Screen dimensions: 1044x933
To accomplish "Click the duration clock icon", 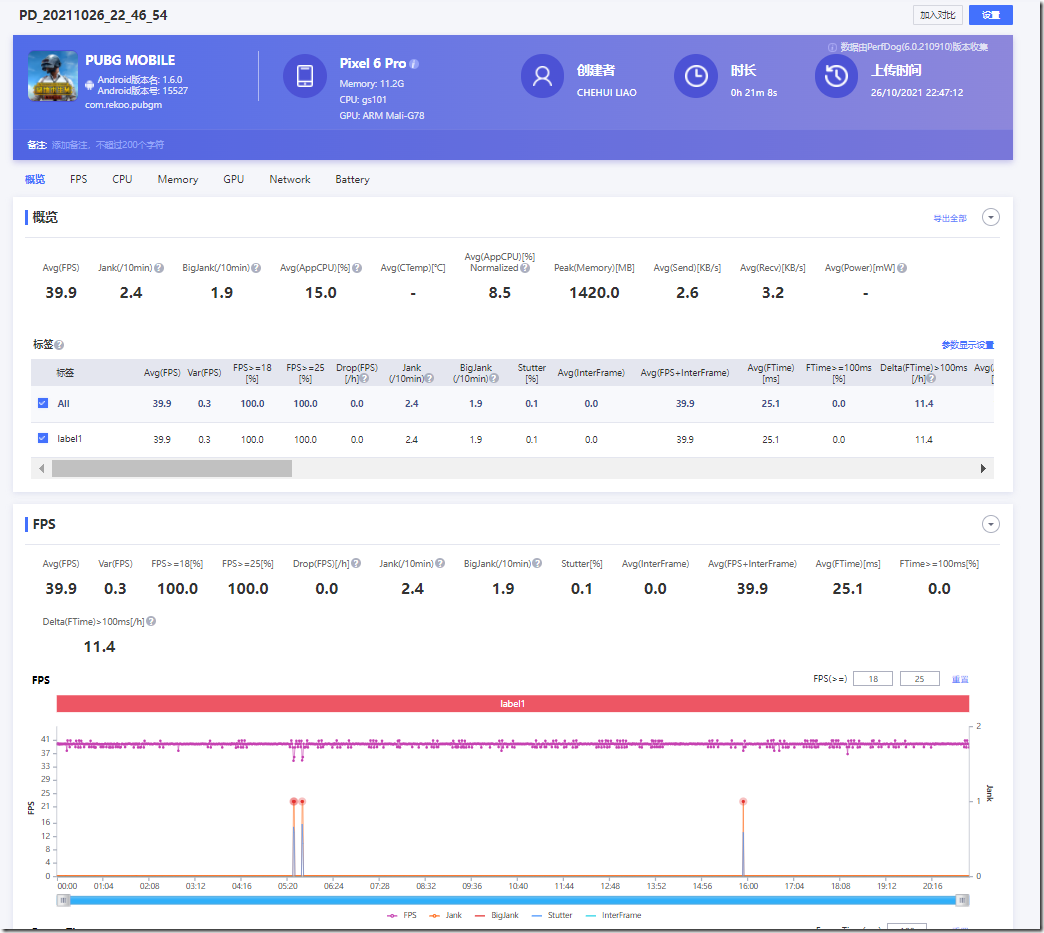I will click(696, 76).
